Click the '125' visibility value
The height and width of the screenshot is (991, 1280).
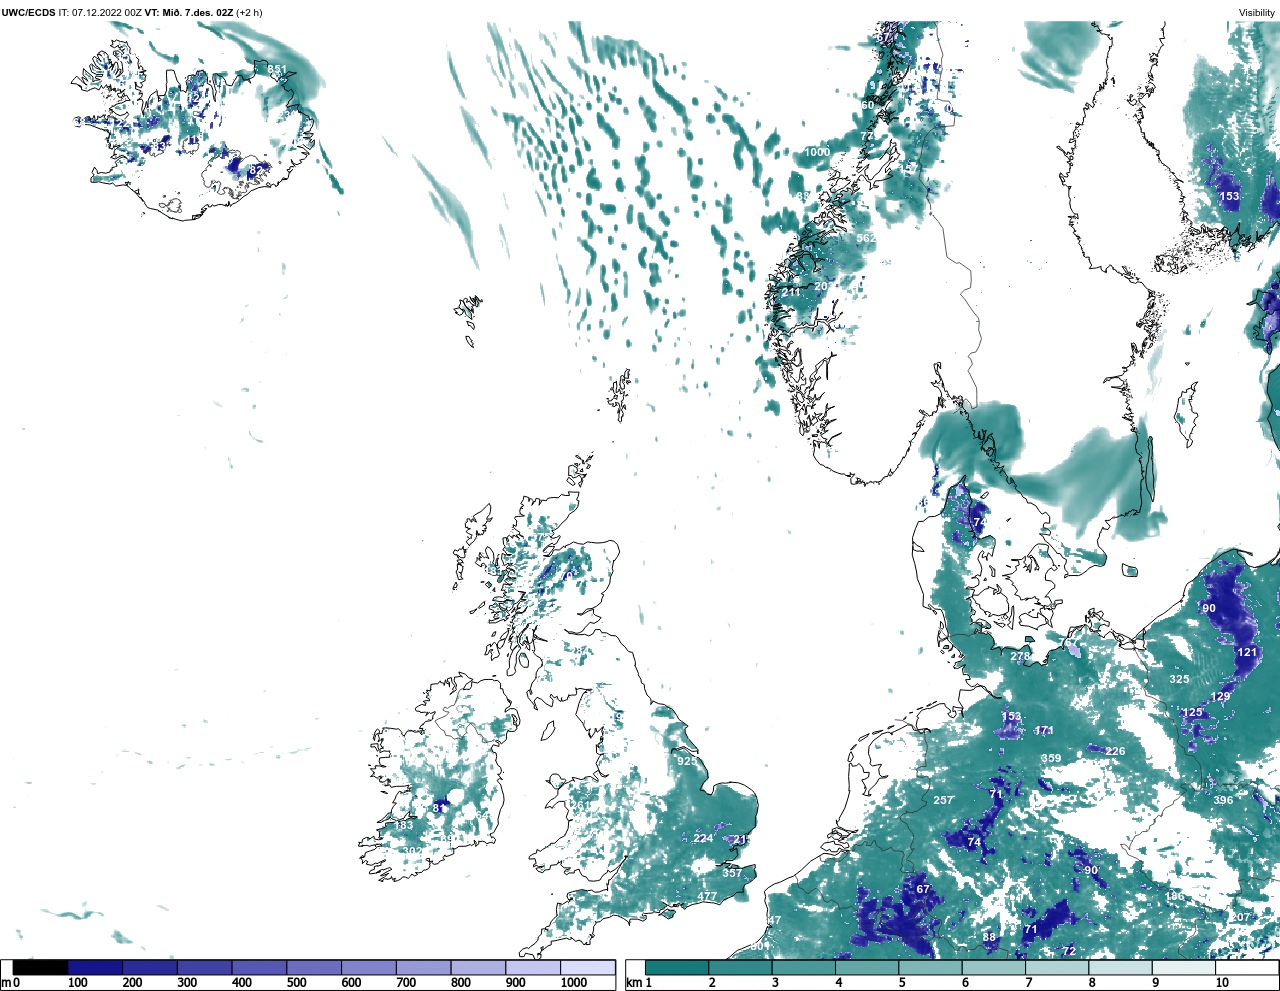click(x=1192, y=713)
